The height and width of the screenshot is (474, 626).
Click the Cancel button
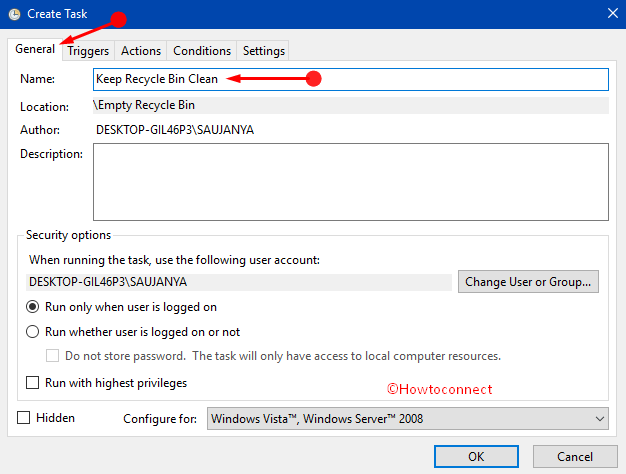(x=575, y=456)
